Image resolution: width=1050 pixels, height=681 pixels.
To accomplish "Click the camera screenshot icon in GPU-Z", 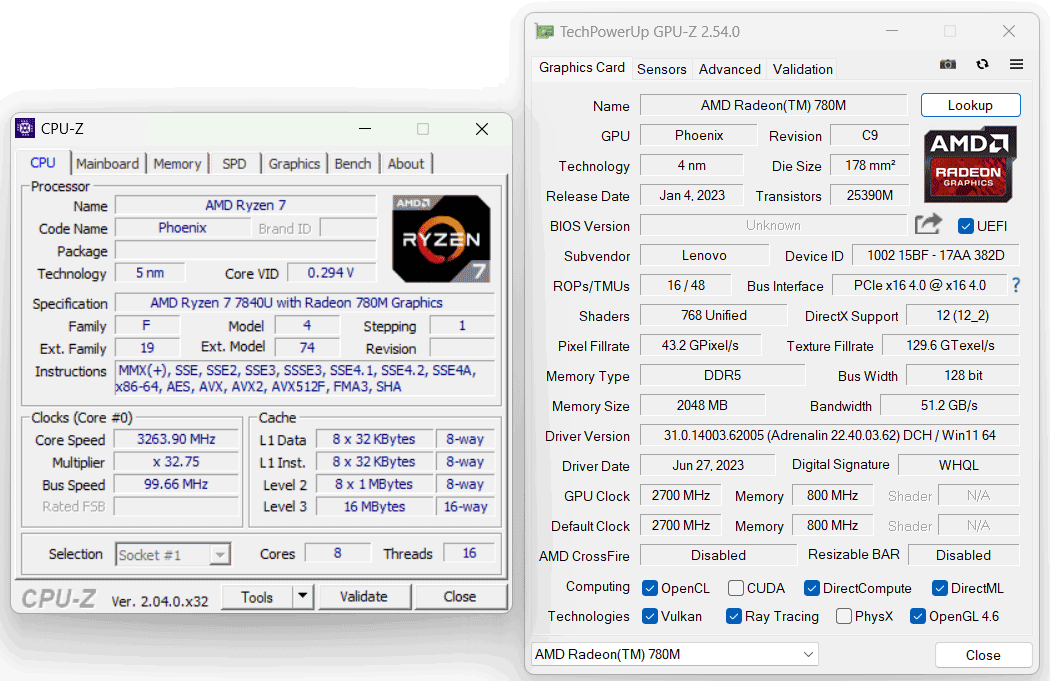I will [947, 64].
